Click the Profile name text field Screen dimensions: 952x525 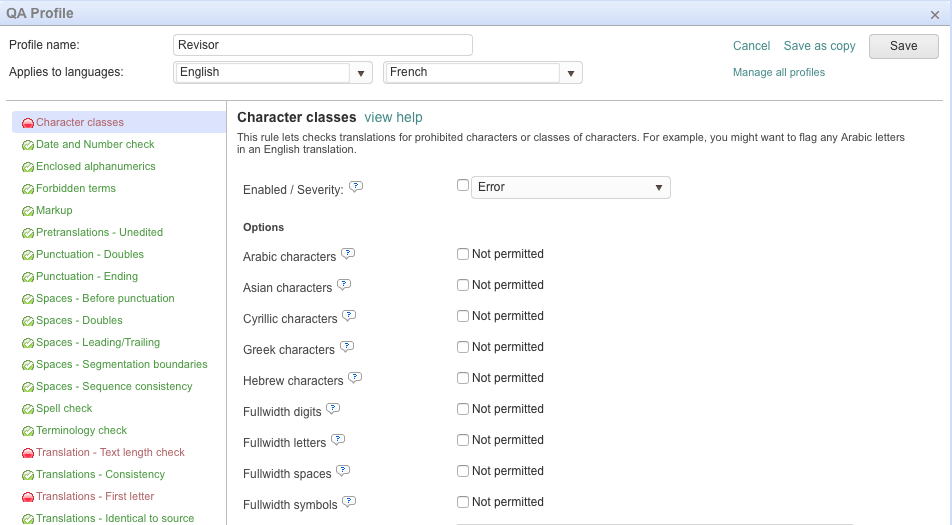pos(322,45)
